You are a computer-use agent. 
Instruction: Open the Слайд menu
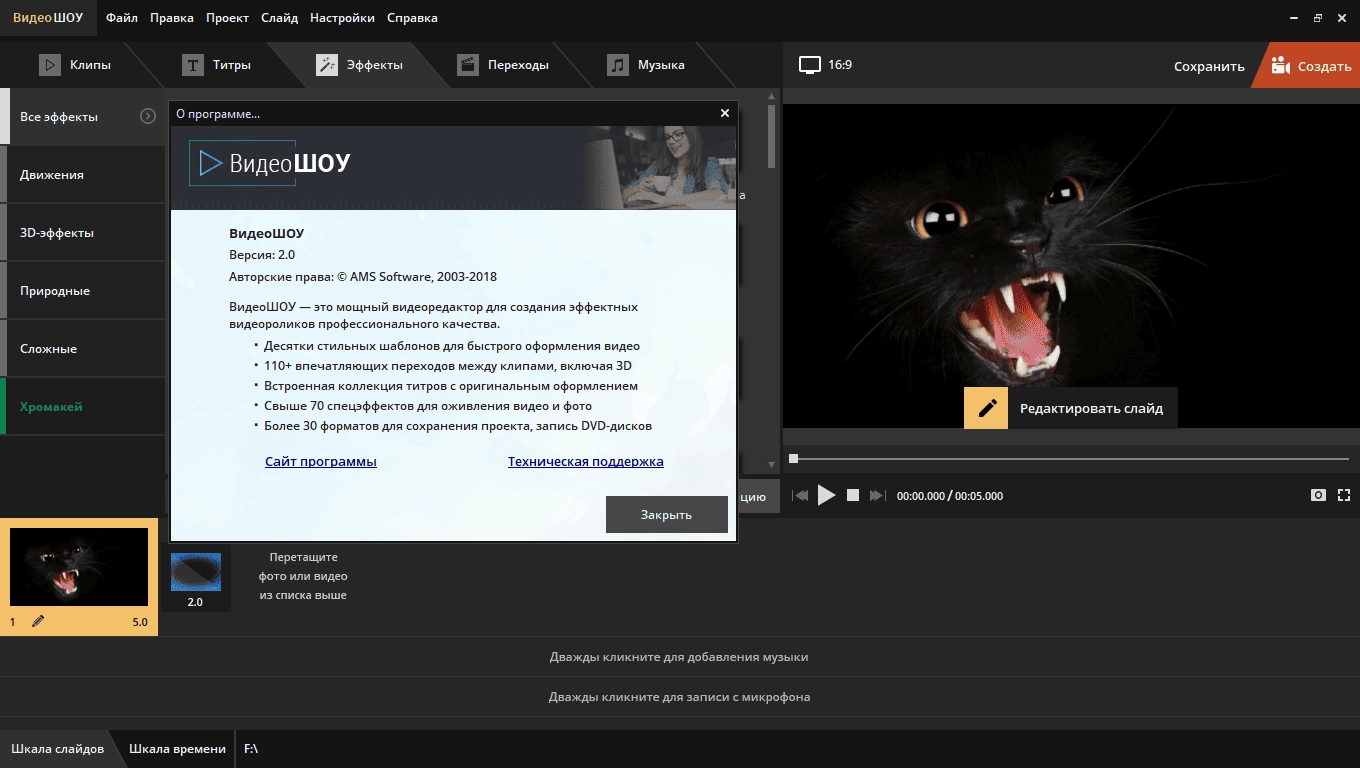coord(279,18)
